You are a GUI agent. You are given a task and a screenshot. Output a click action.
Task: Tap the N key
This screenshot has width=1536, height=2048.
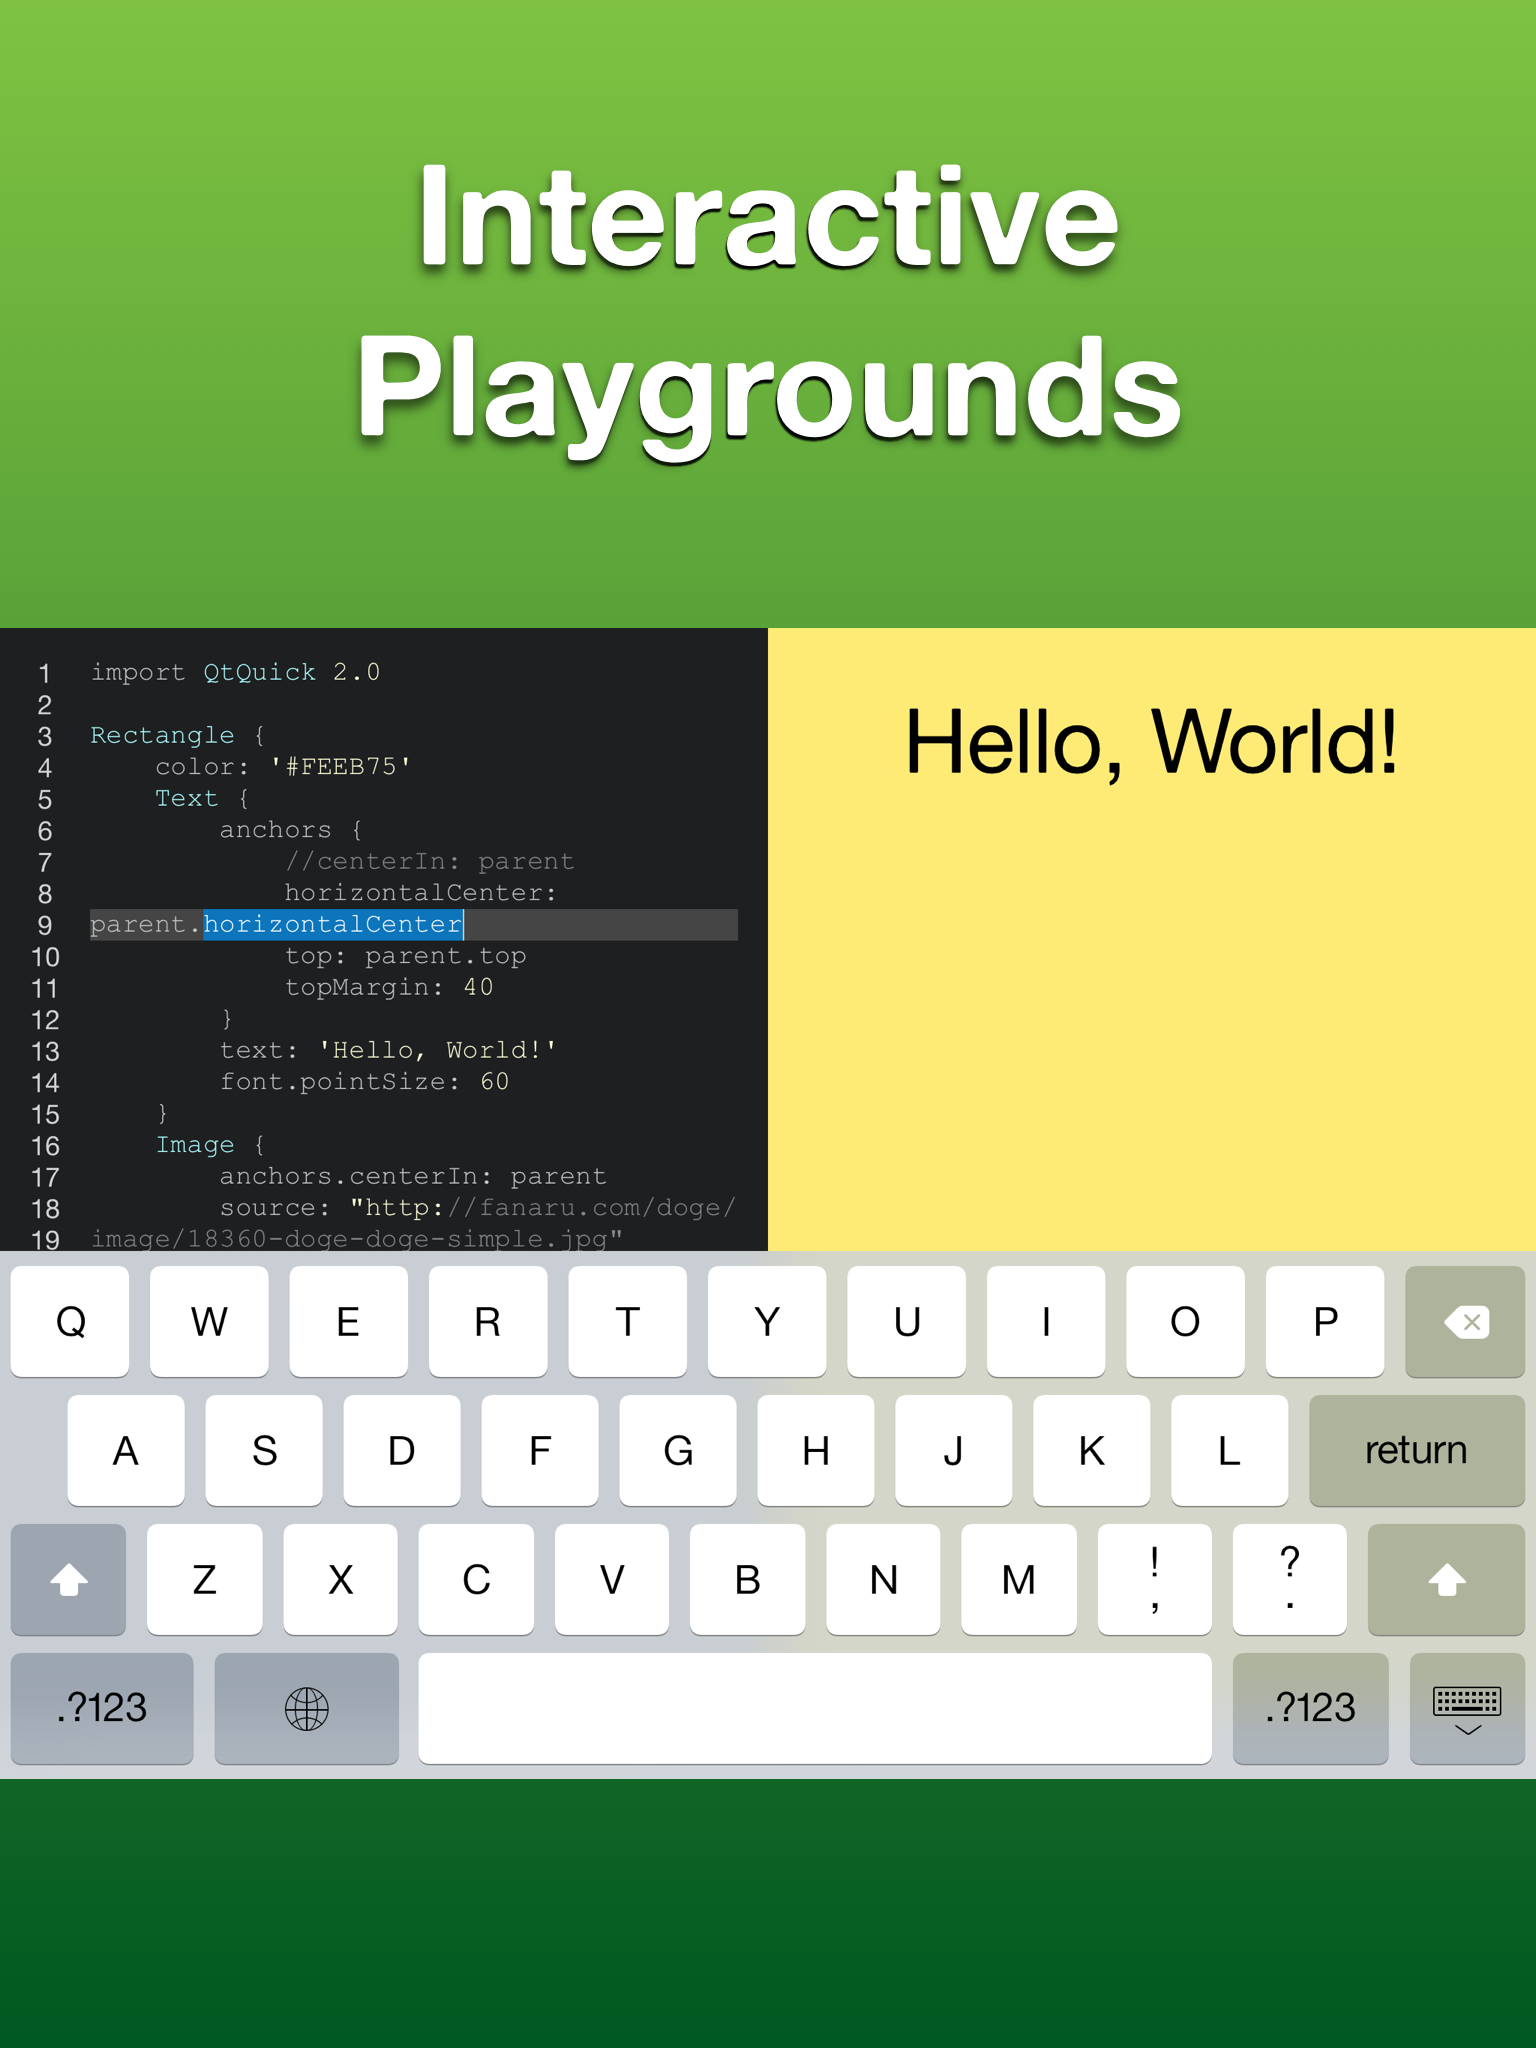click(884, 1580)
